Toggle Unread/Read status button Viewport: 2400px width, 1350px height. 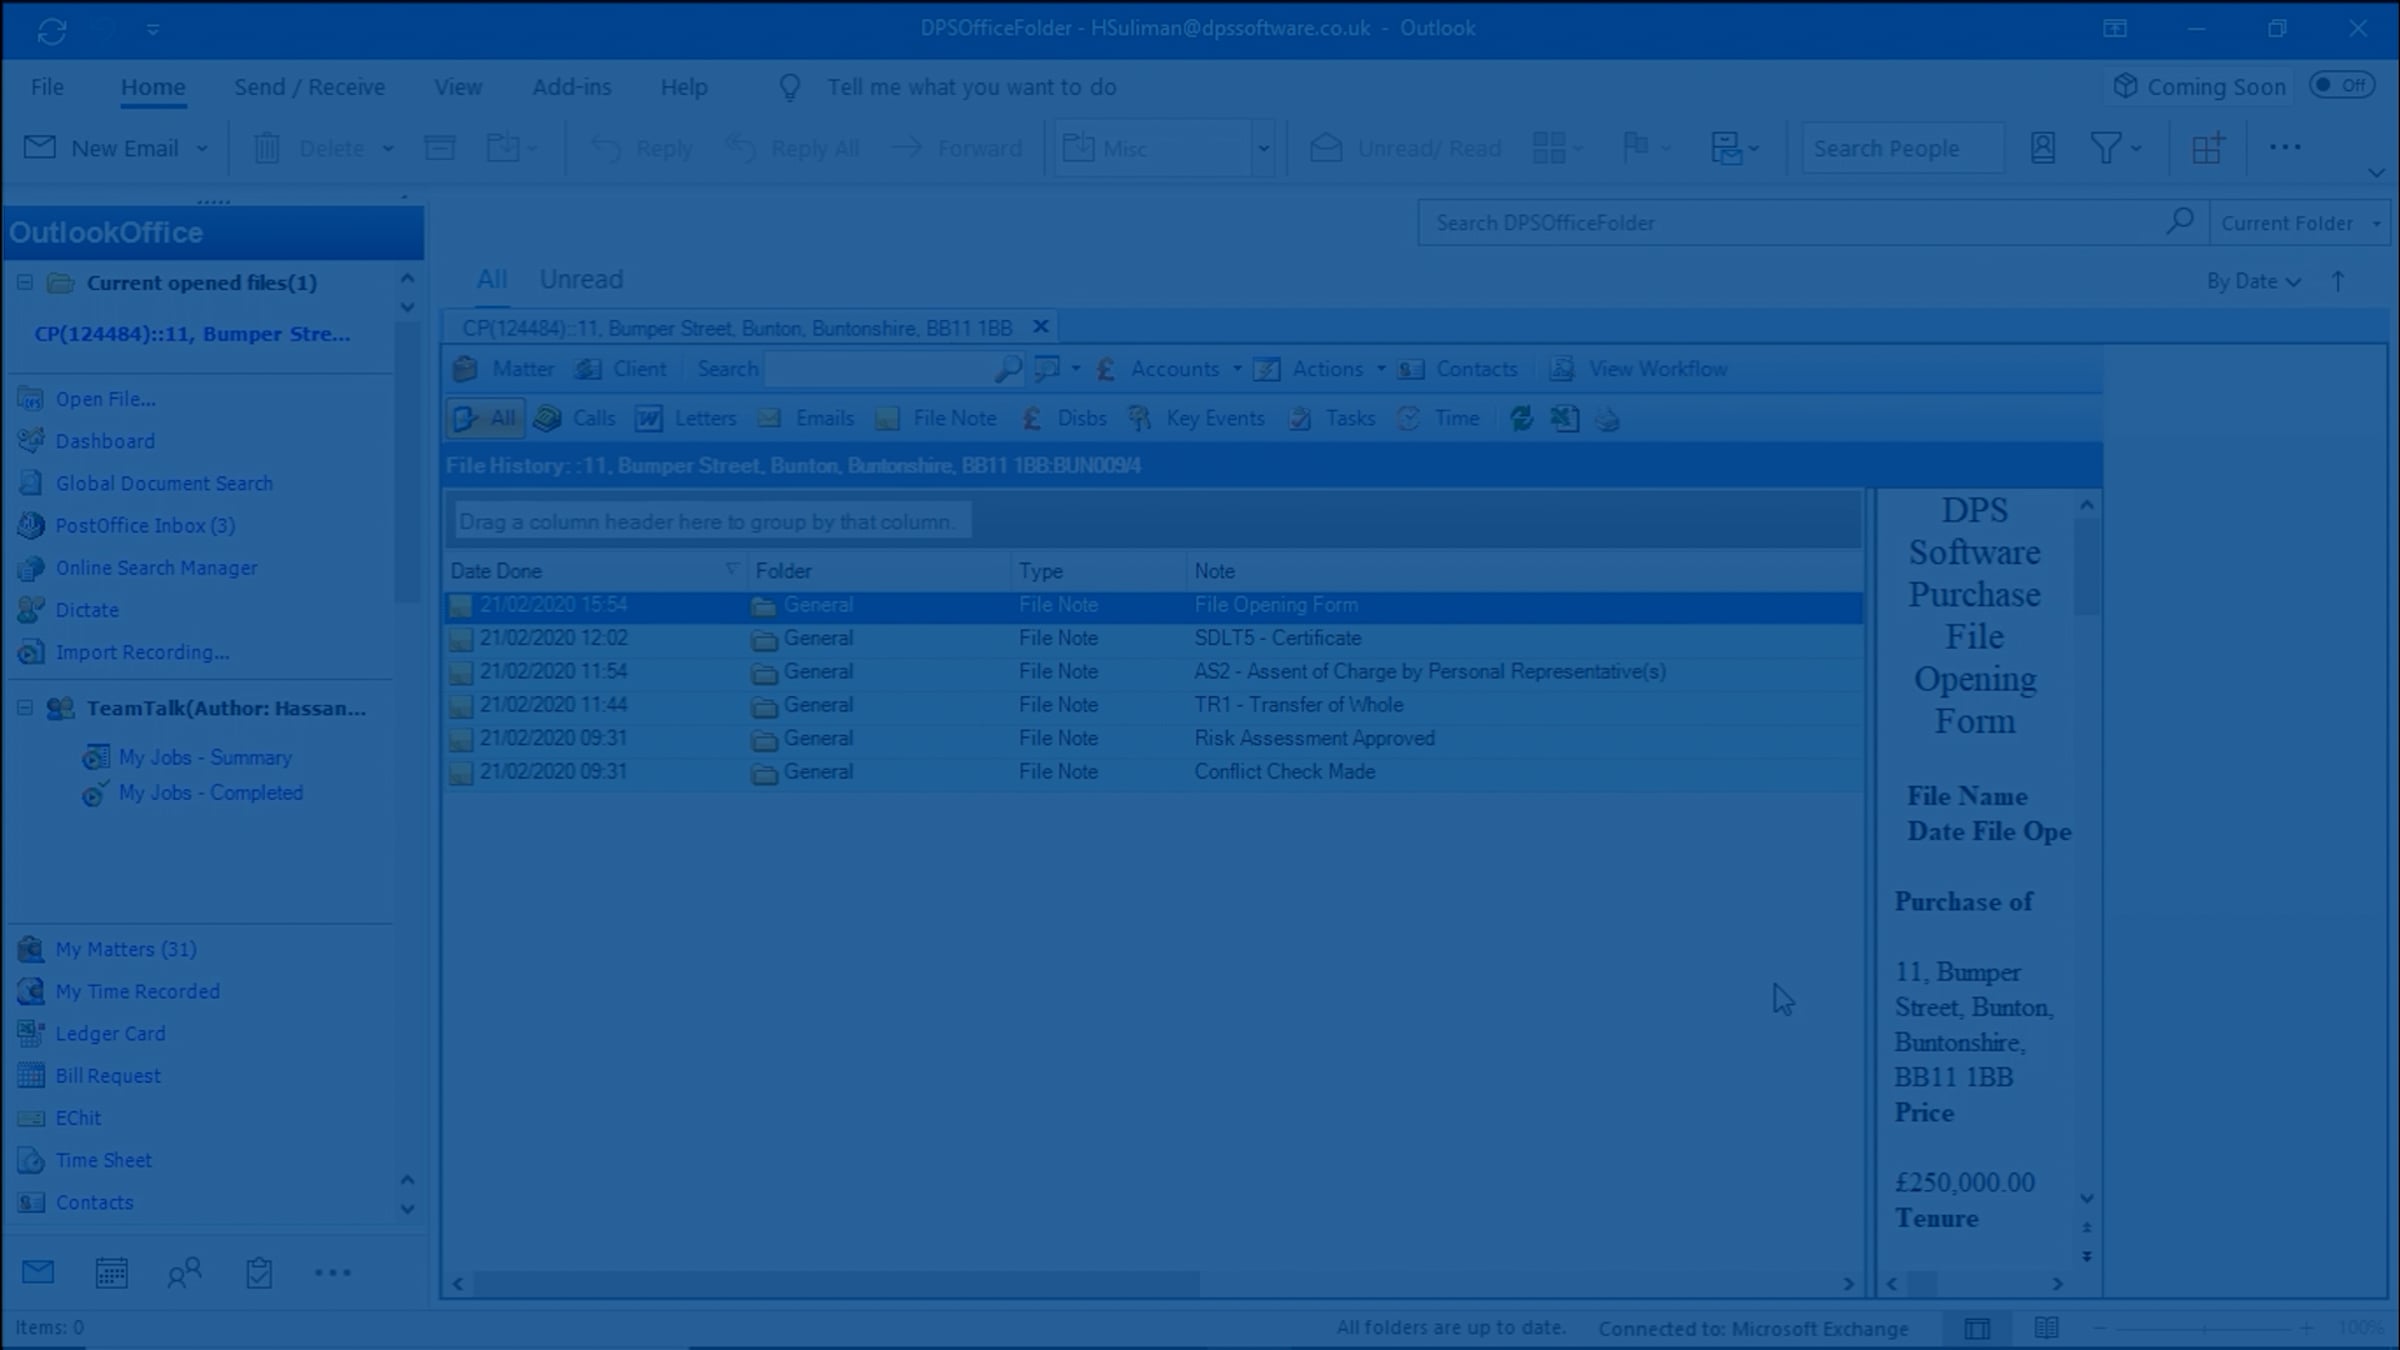coord(1405,148)
